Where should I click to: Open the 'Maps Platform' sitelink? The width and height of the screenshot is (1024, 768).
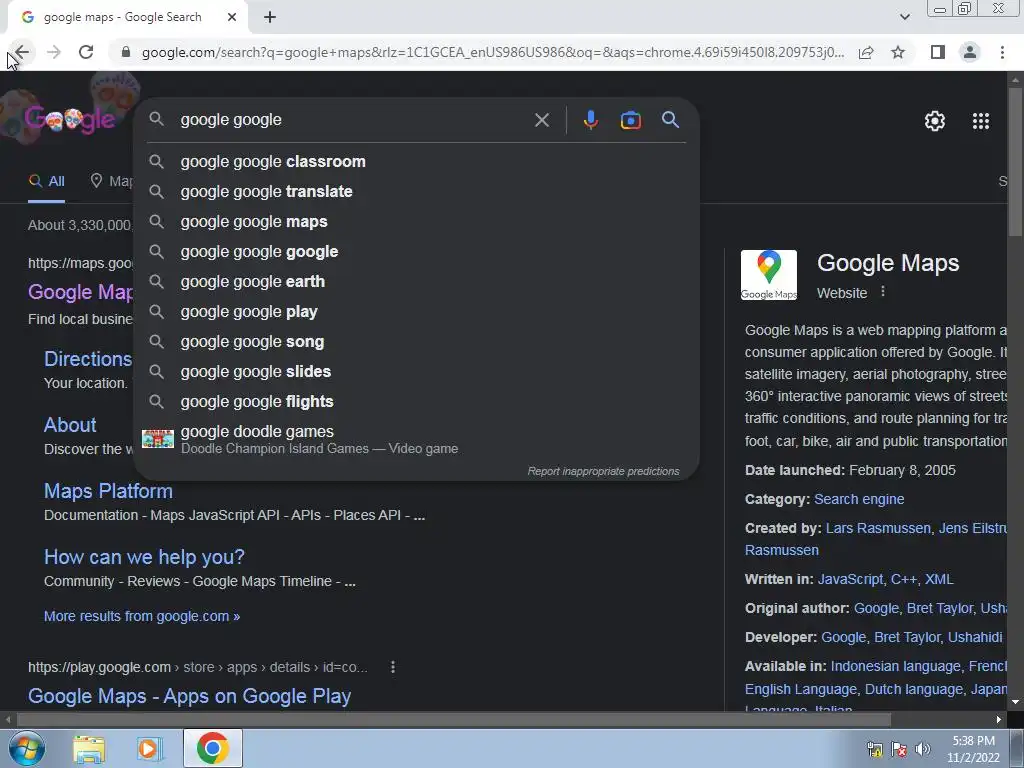coord(108,491)
